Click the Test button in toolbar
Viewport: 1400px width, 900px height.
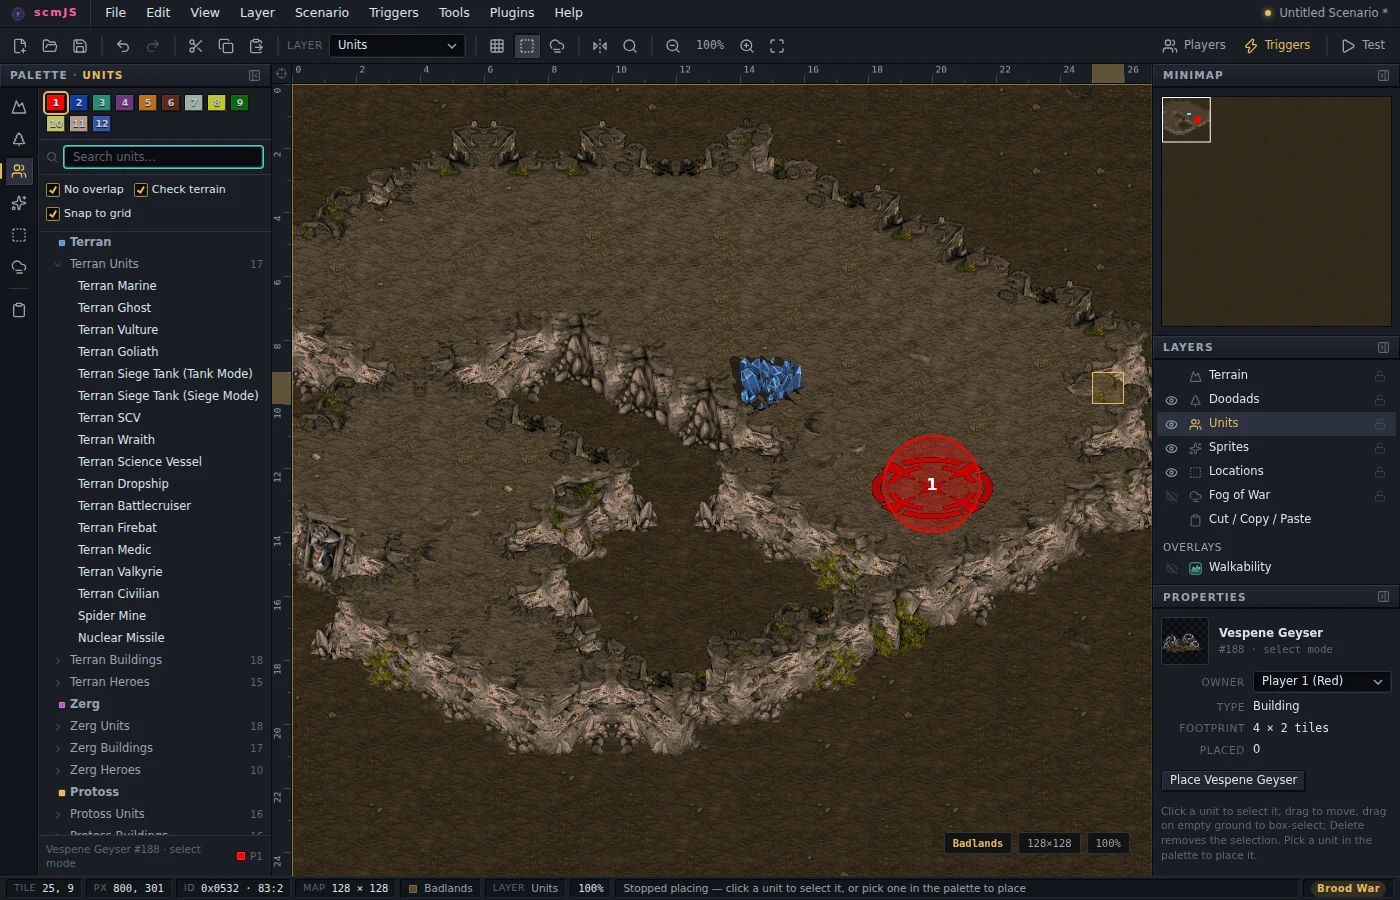tap(1363, 46)
